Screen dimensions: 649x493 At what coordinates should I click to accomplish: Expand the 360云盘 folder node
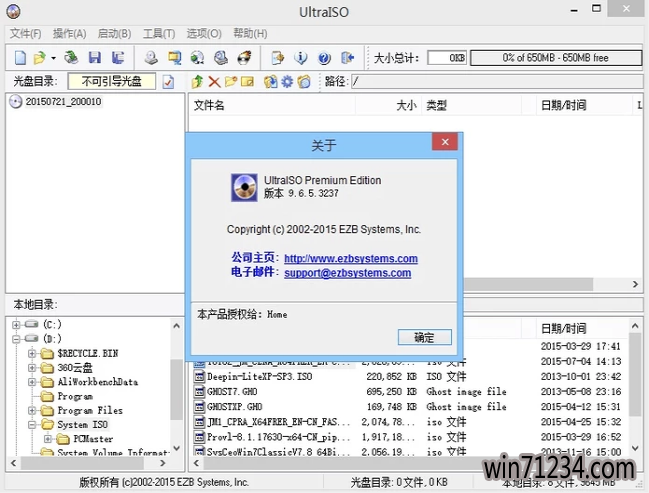[x=32, y=368]
